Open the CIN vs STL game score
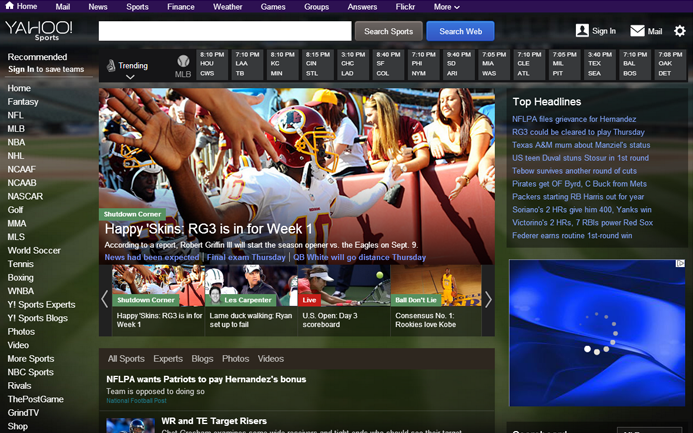 318,65
